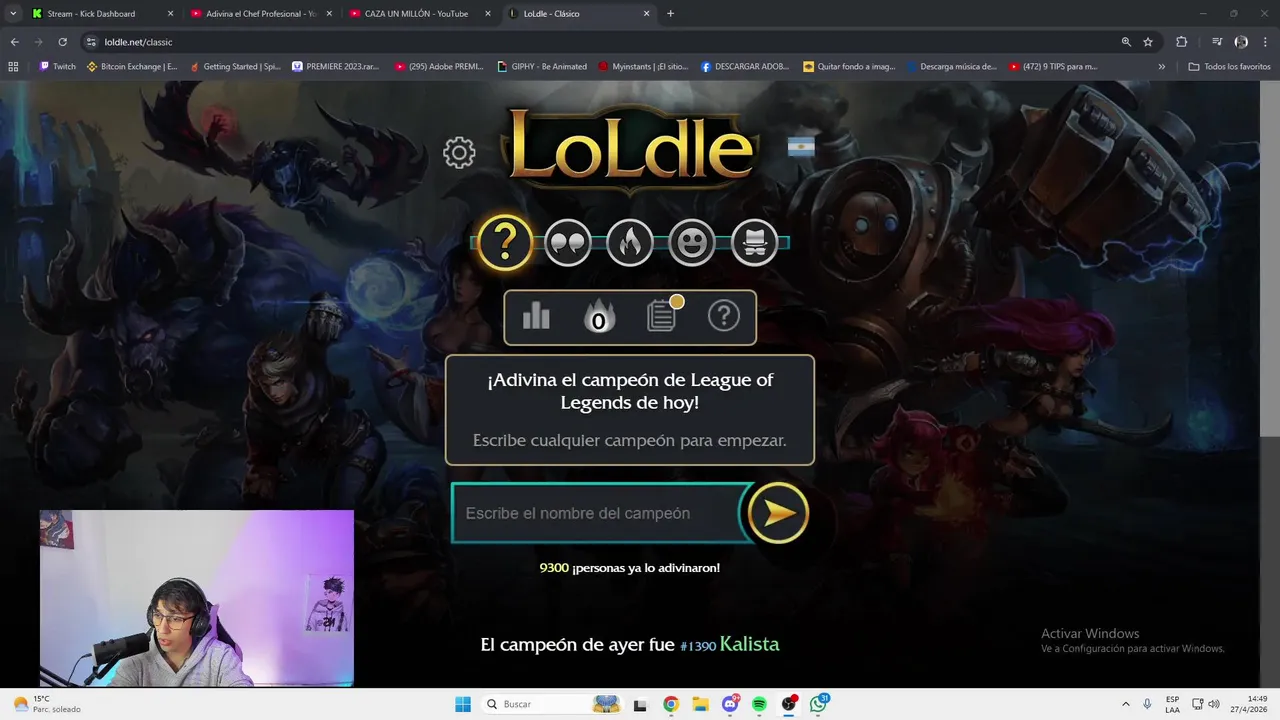Open the Twitch bookmark
The height and width of the screenshot is (720, 1280).
[x=57, y=67]
